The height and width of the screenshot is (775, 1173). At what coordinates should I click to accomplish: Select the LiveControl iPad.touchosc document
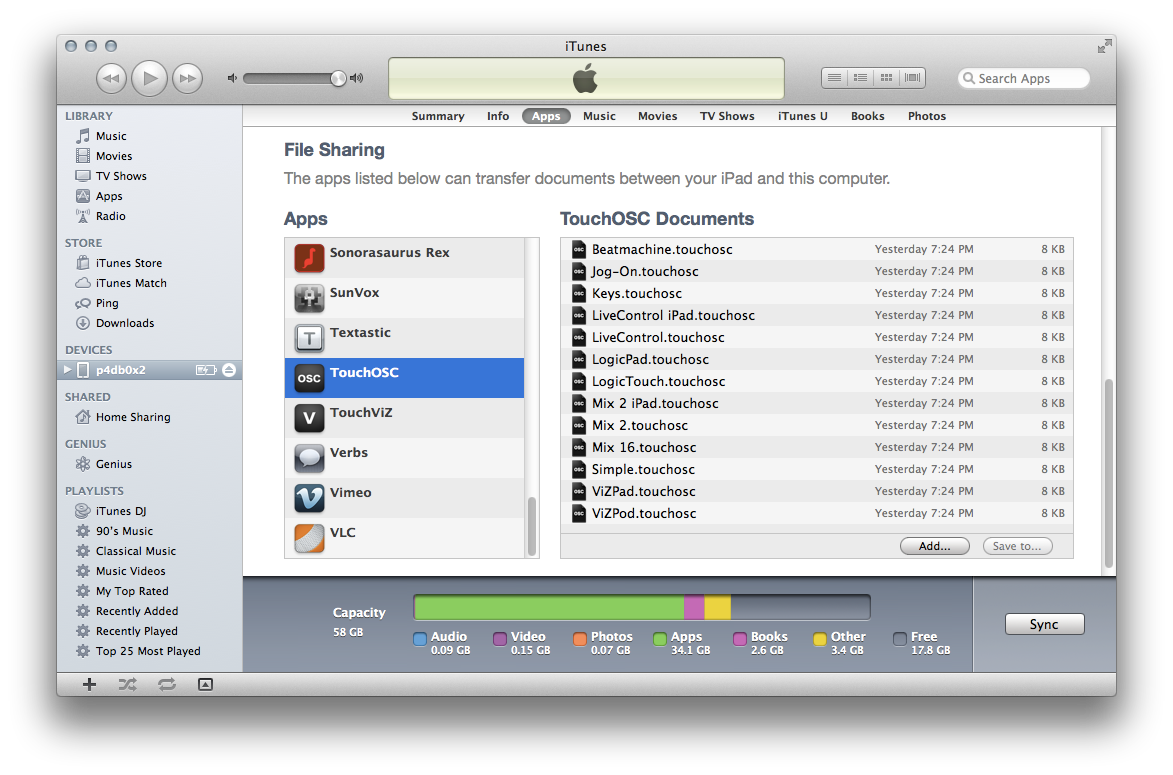[x=817, y=316]
